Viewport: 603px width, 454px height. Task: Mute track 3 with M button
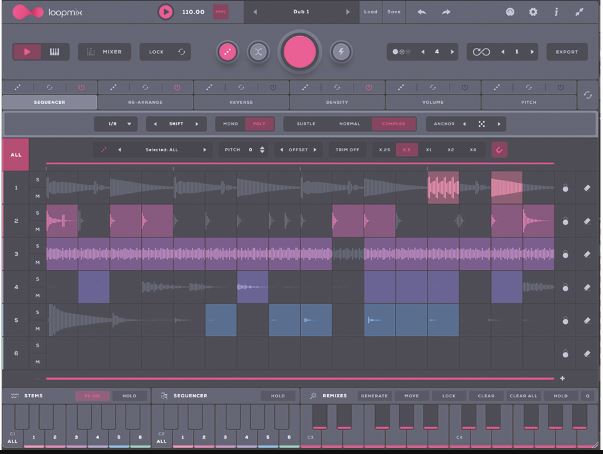click(x=38, y=263)
